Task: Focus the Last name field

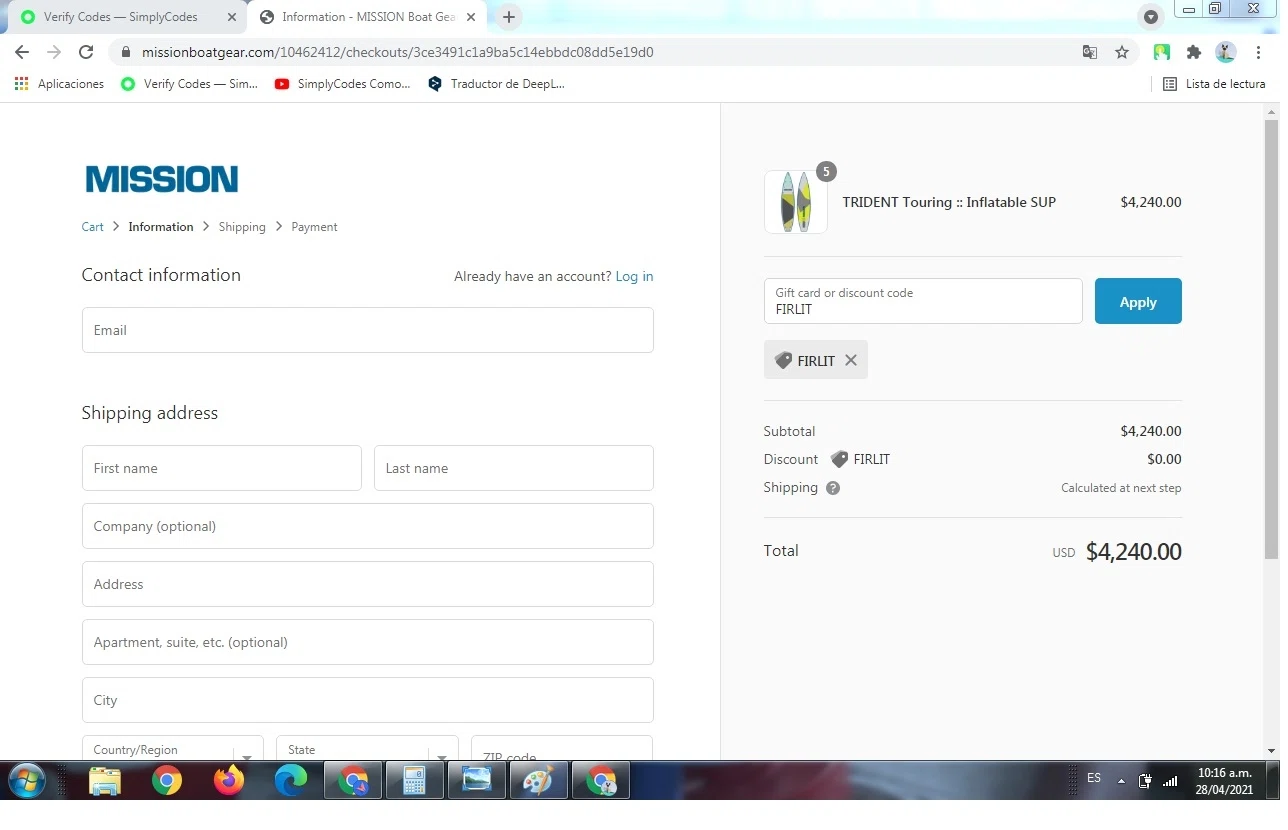Action: point(514,468)
